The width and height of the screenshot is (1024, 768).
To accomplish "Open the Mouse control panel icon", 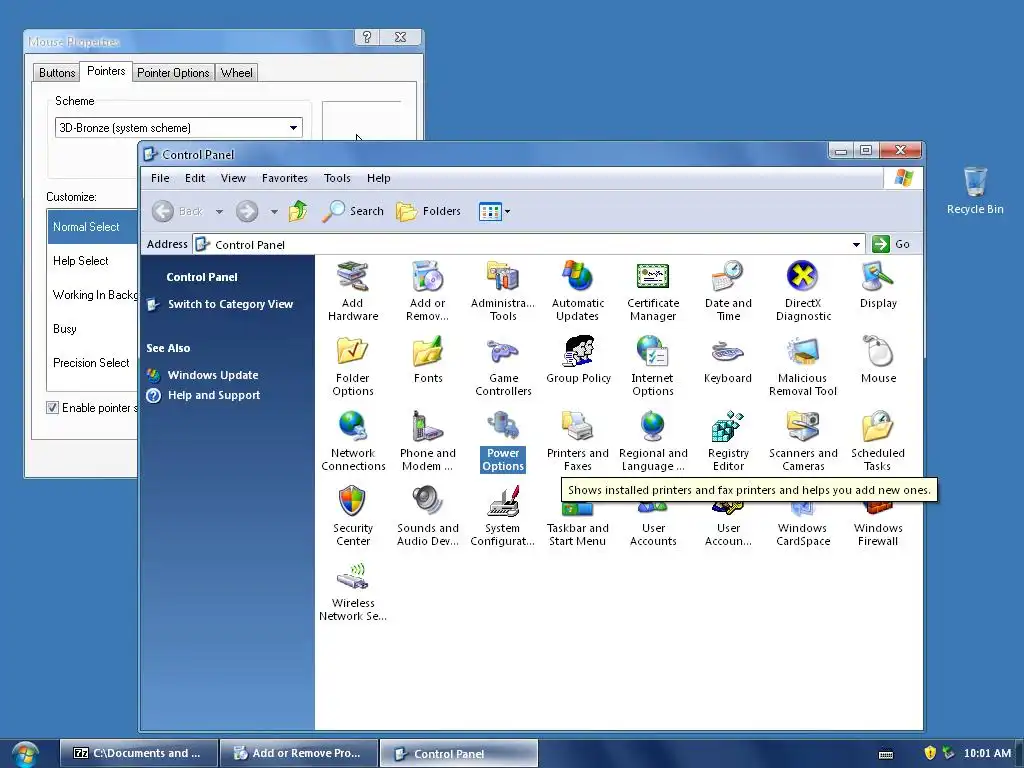I will 878,359.
